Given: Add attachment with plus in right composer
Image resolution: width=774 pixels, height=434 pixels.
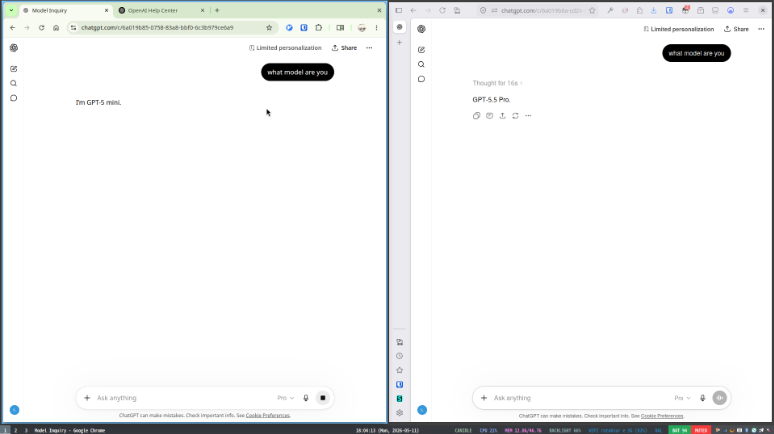Looking at the screenshot, I should (484, 398).
